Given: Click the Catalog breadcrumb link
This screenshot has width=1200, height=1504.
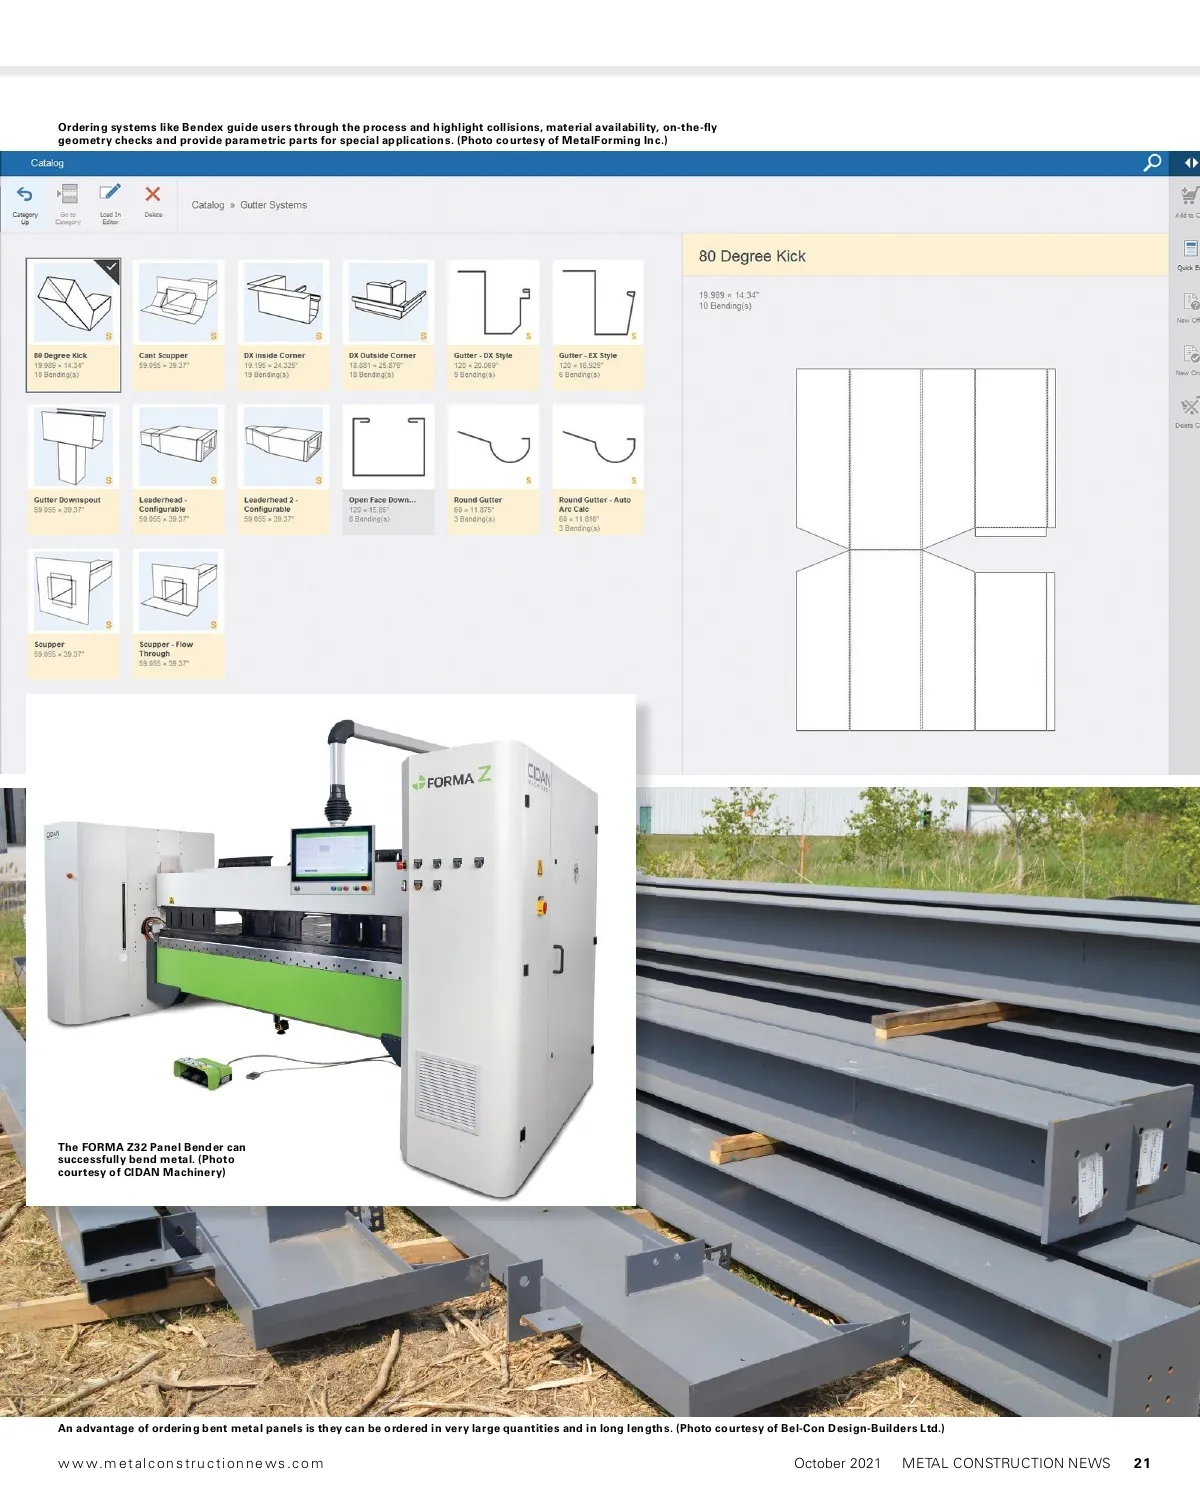Looking at the screenshot, I should [x=208, y=205].
